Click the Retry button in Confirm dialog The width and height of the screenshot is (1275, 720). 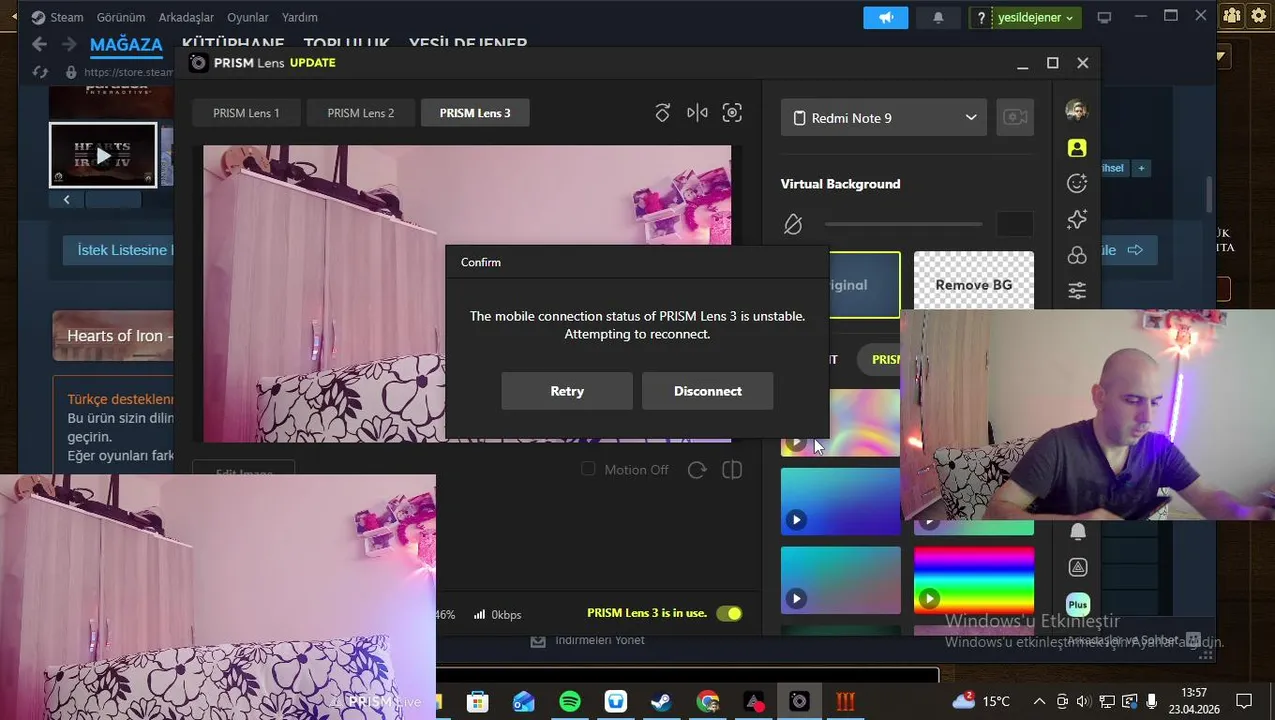click(x=567, y=391)
